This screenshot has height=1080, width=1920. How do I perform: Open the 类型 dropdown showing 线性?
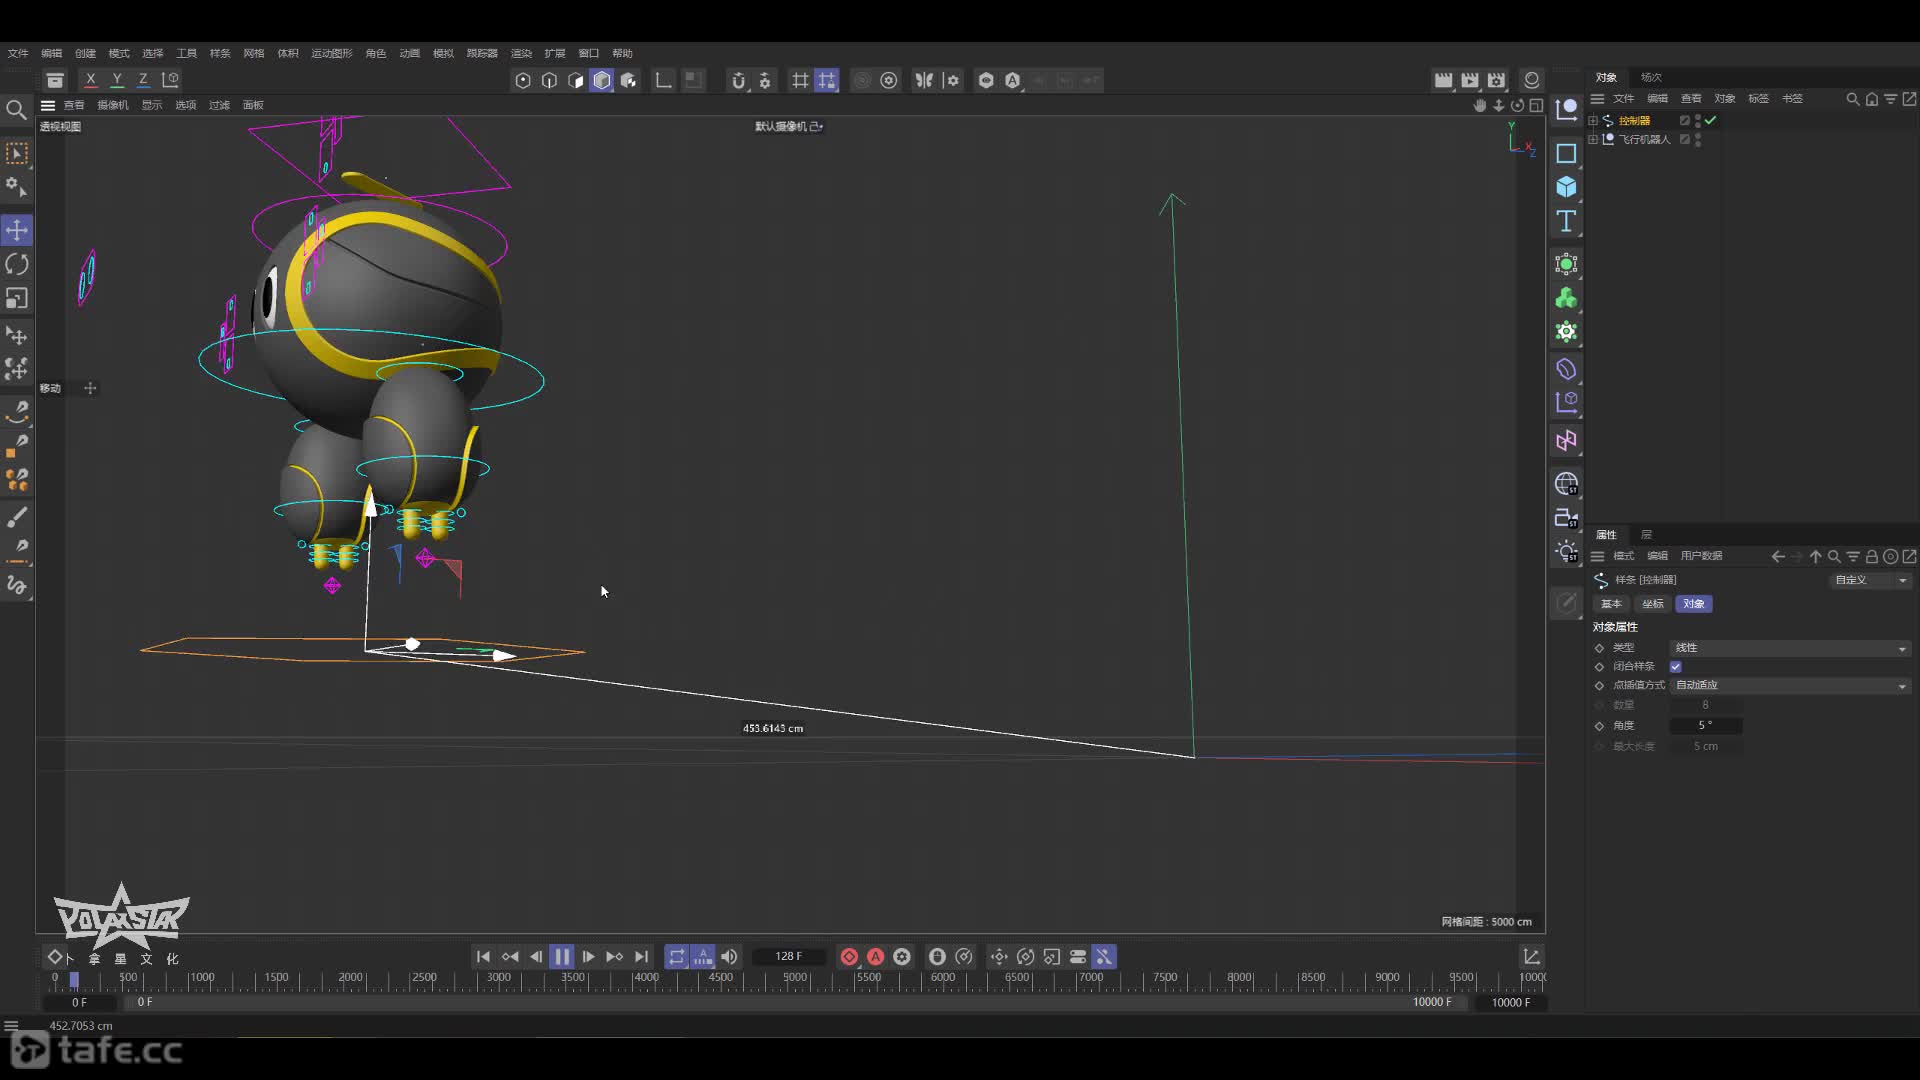(x=1790, y=648)
